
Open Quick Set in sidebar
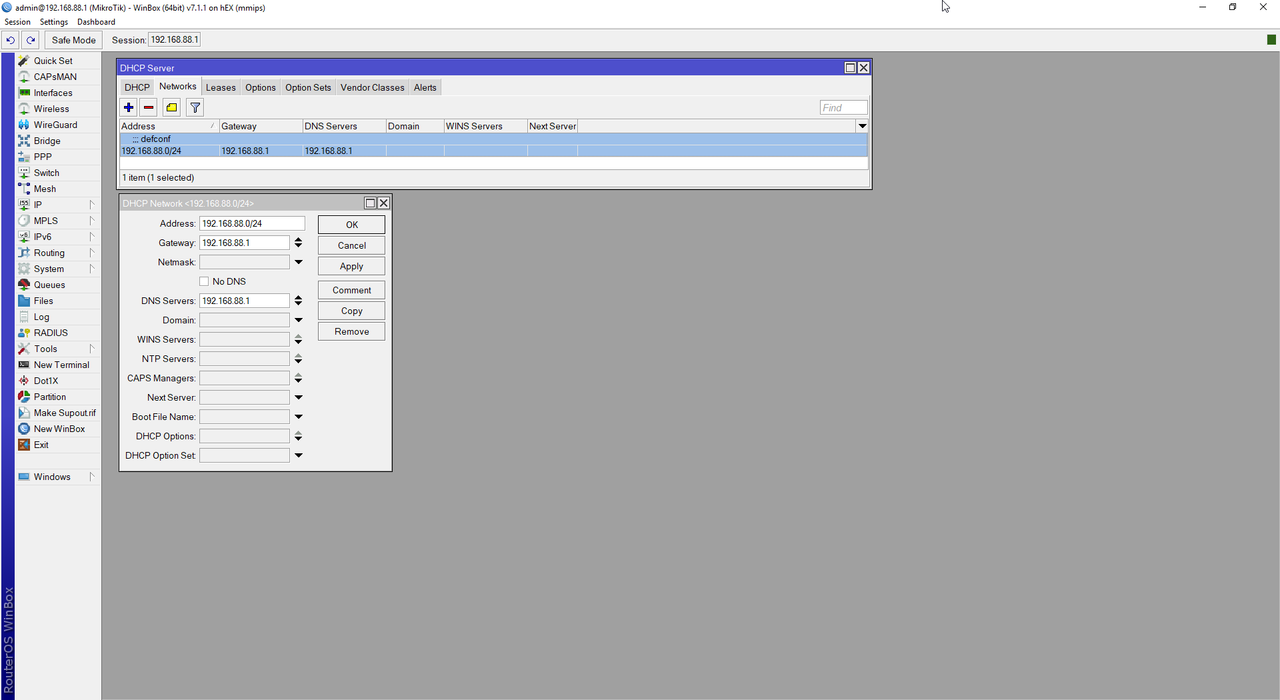52,61
